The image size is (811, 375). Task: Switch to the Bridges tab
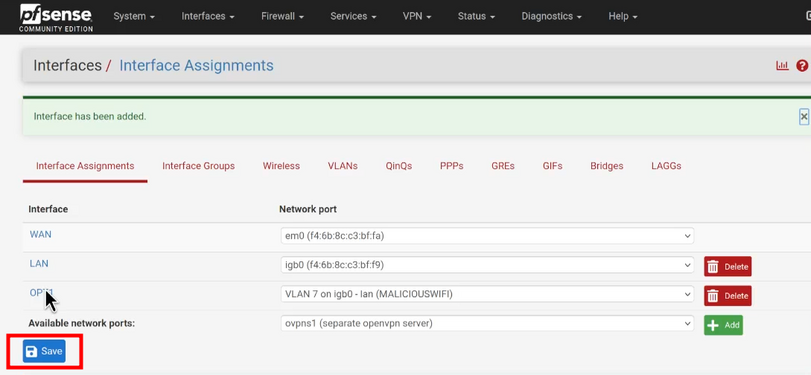click(x=607, y=166)
